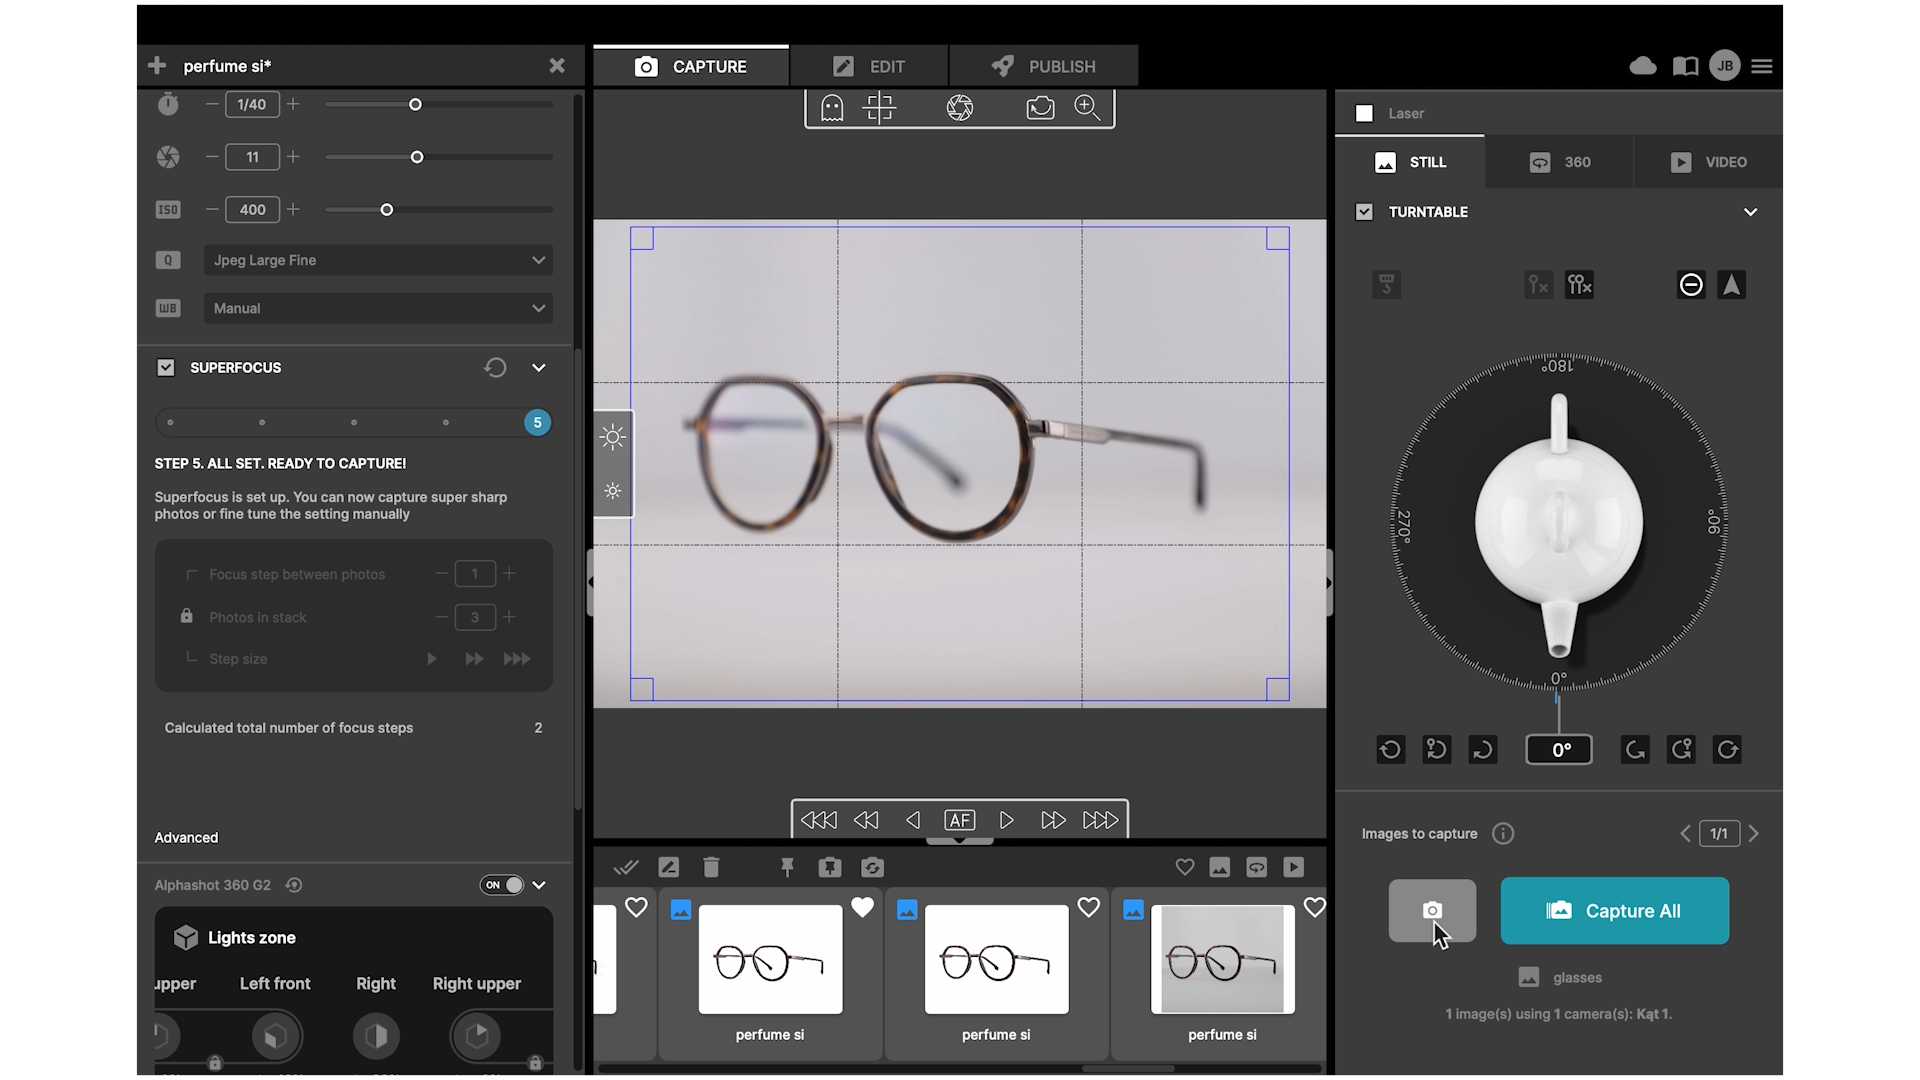Switch to the Edit tab
The width and height of the screenshot is (1920, 1080).
click(x=868, y=67)
